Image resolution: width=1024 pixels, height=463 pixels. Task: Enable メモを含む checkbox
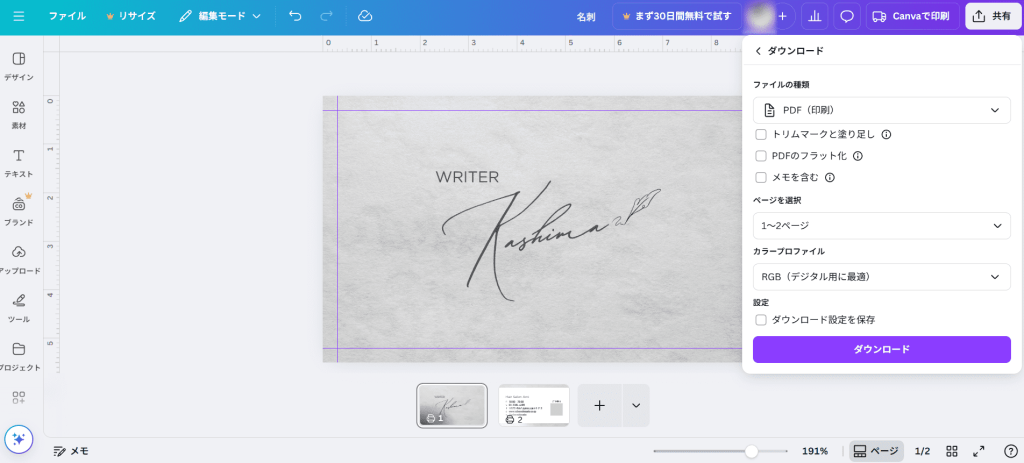[761, 178]
